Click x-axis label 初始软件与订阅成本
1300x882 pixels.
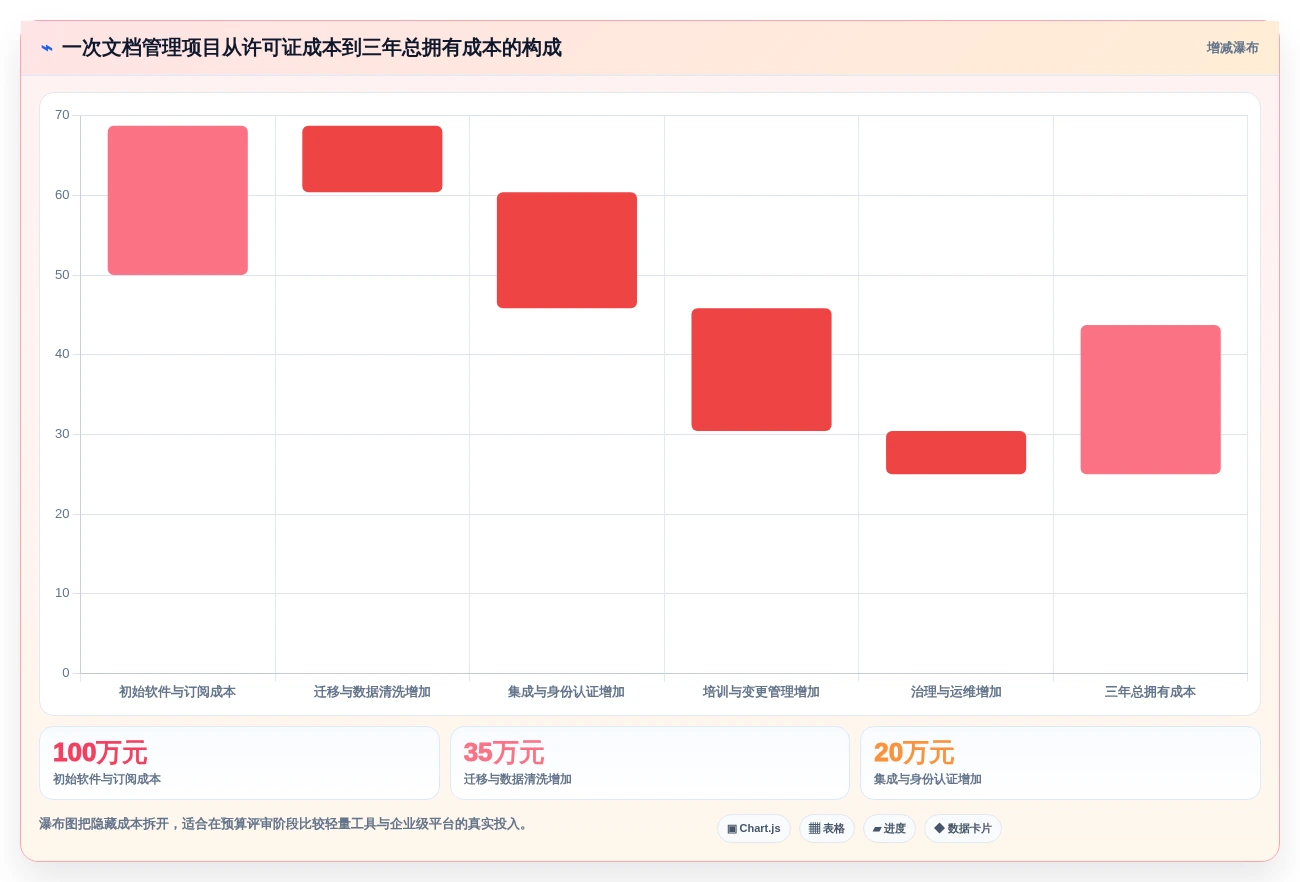click(178, 692)
